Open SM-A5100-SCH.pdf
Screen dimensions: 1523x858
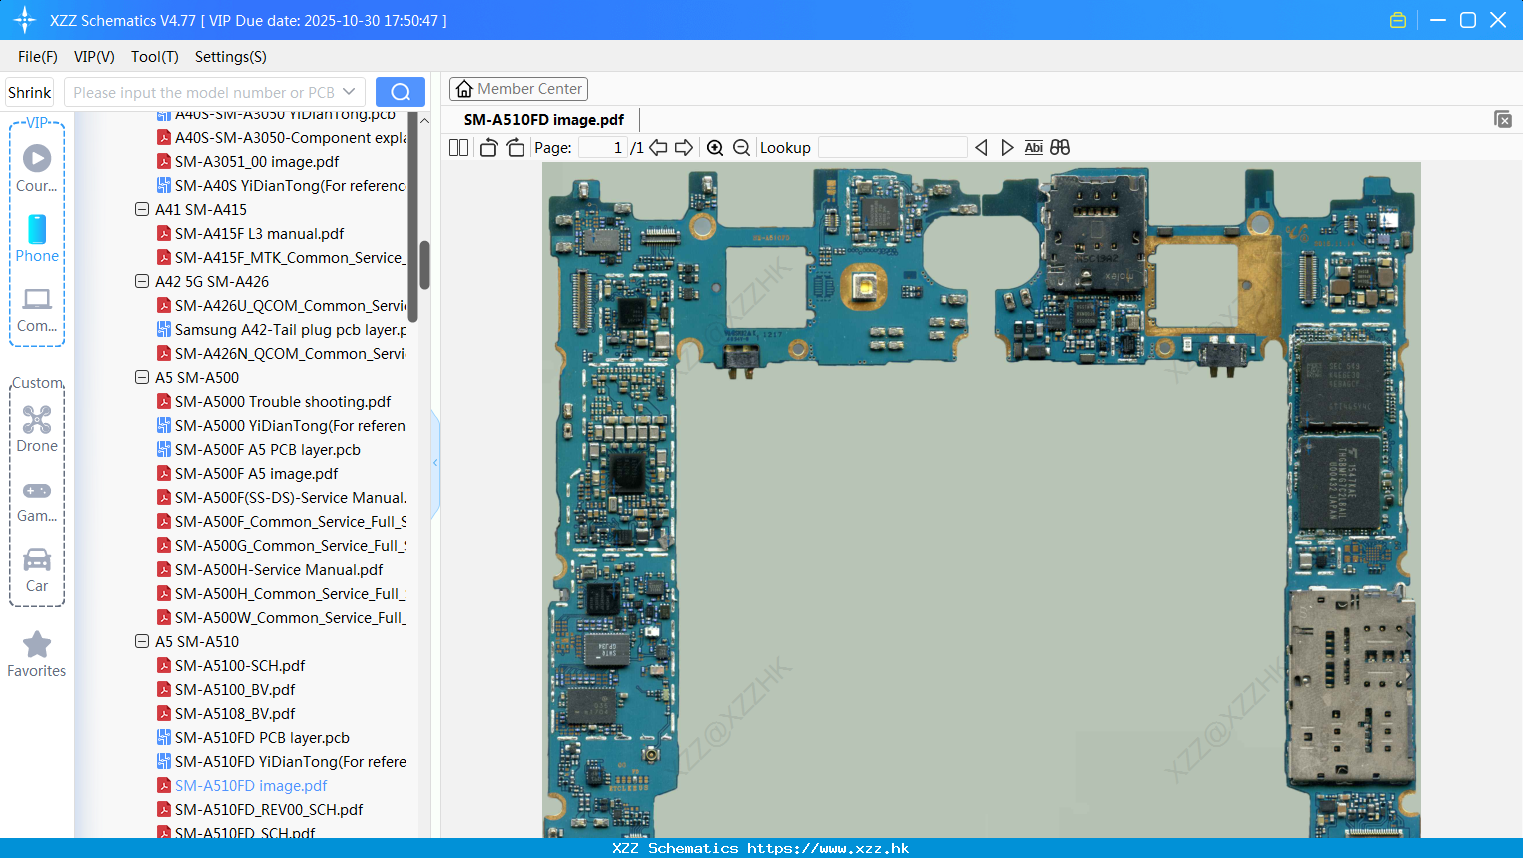pyautogui.click(x=230, y=665)
